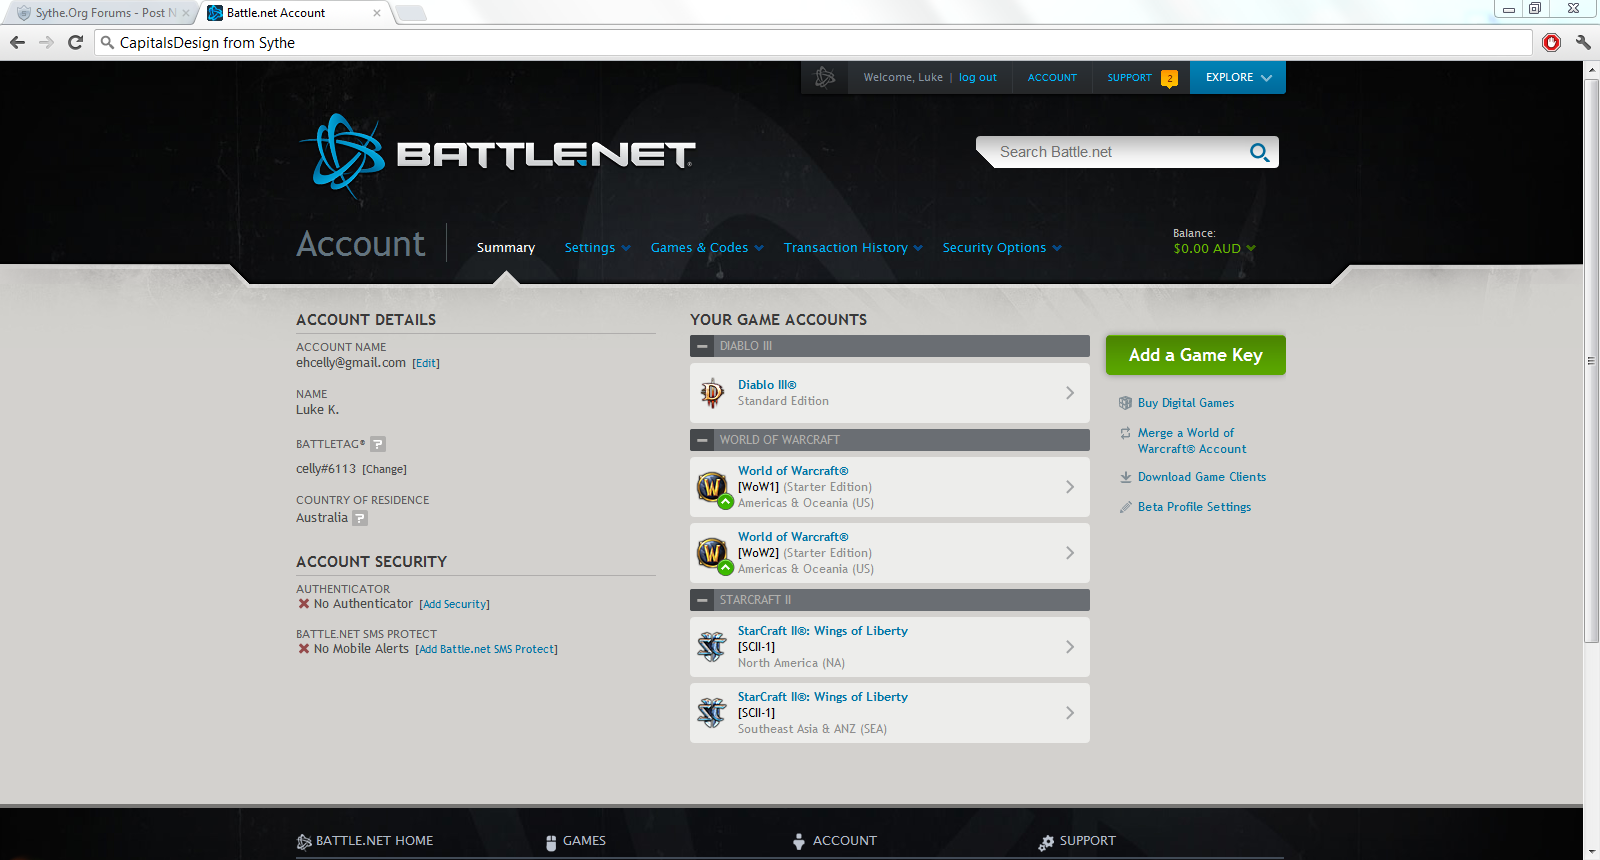Image resolution: width=1600 pixels, height=860 pixels.
Task: Click the footer Battle.net Home icon
Action: (x=304, y=842)
